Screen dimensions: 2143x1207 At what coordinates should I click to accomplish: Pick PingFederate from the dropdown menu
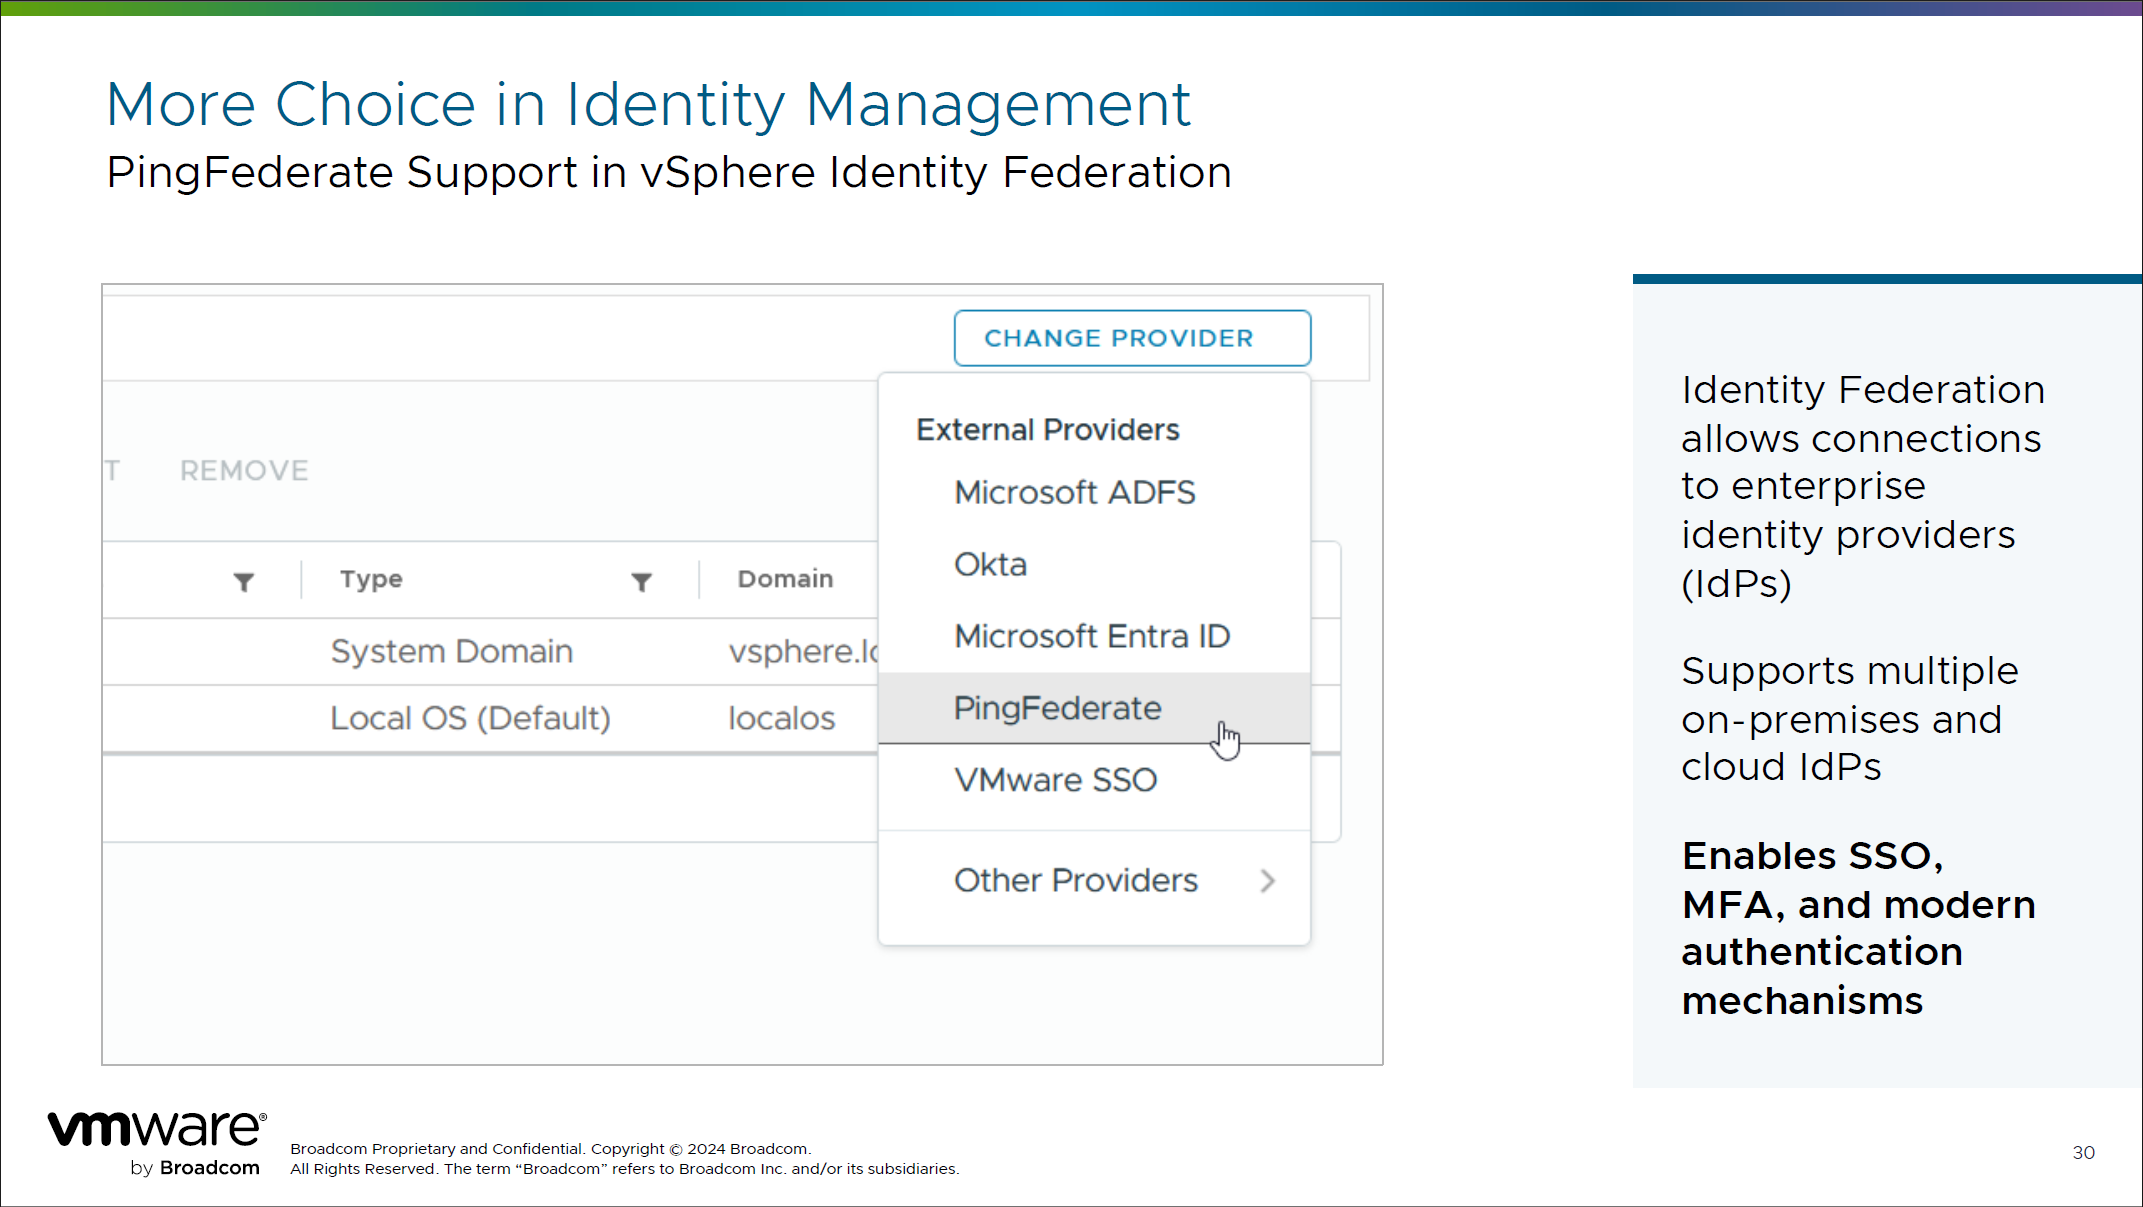(x=1057, y=708)
